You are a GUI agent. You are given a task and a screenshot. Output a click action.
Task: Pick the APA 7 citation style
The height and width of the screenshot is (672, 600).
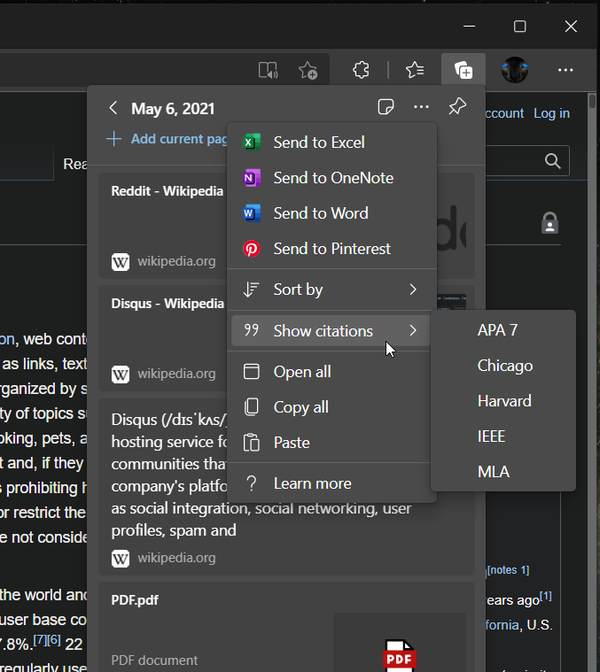tap(497, 330)
